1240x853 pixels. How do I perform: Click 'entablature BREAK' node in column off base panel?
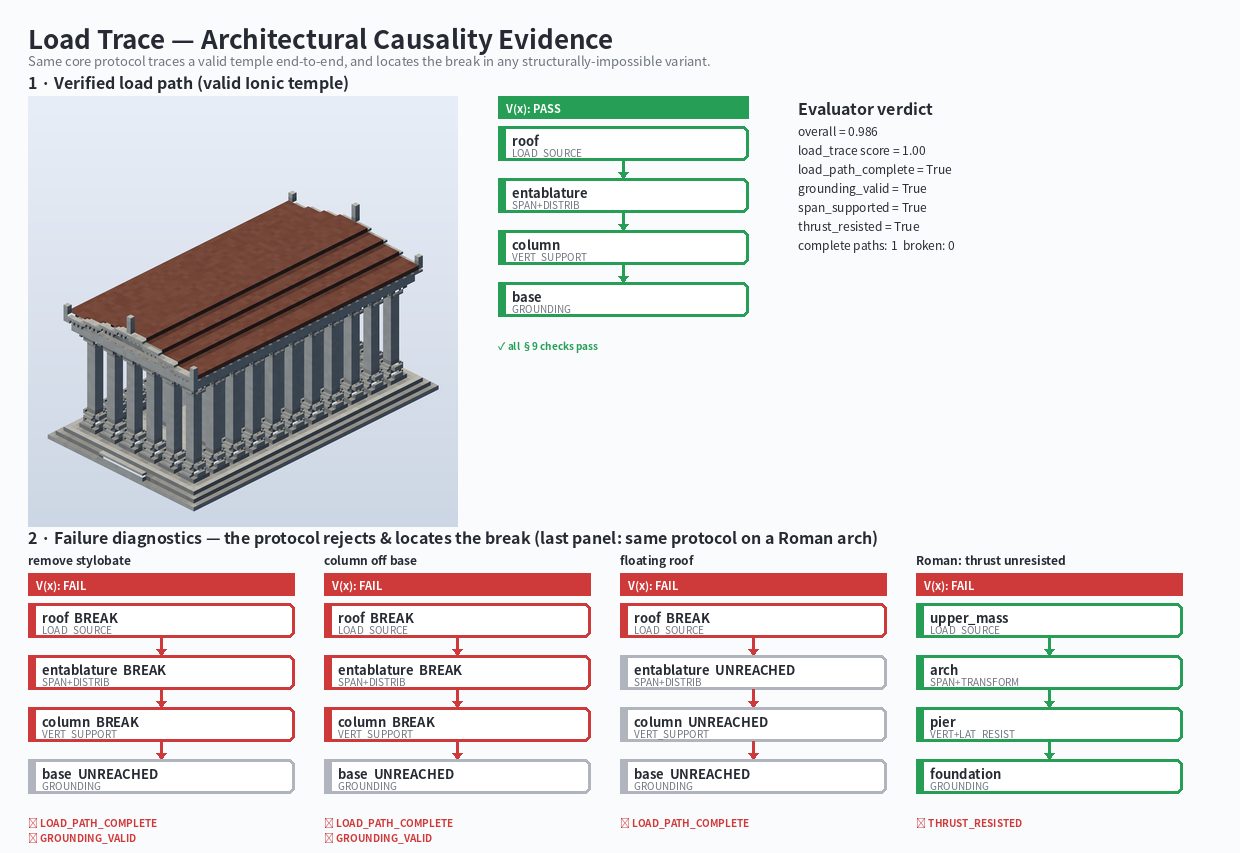tap(457, 673)
